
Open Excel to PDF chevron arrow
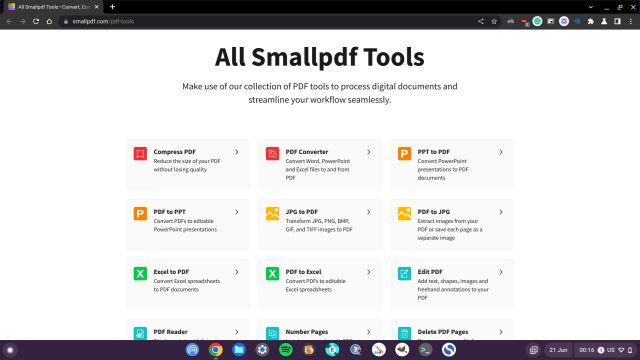click(237, 272)
